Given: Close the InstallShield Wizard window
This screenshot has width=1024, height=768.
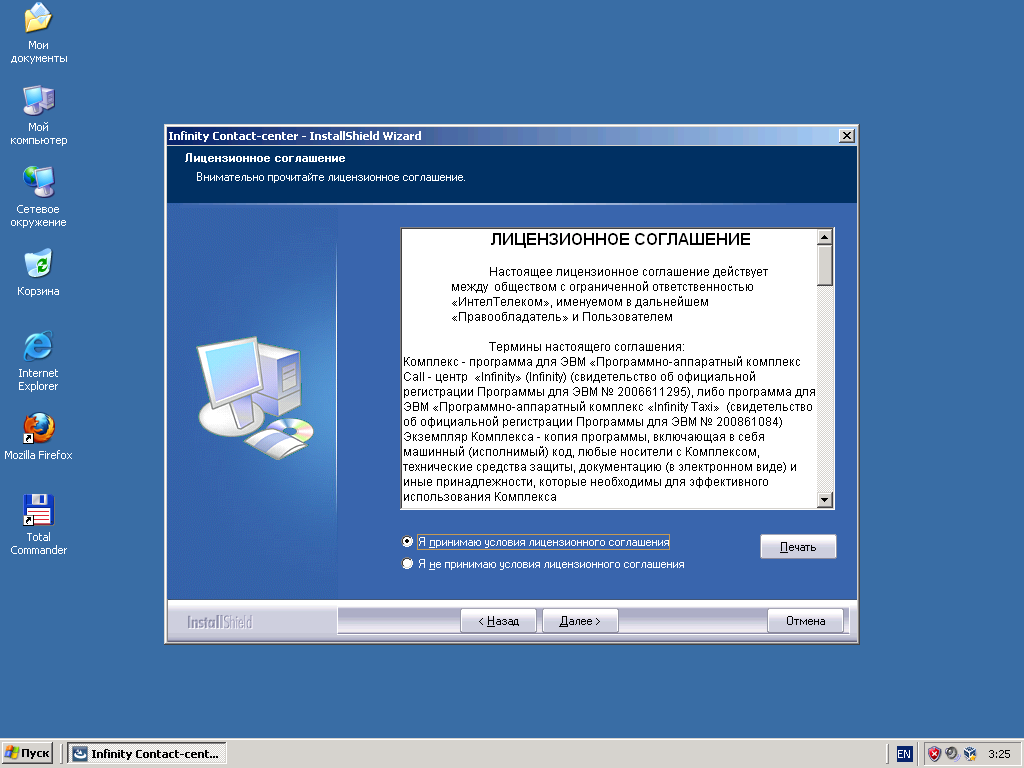Looking at the screenshot, I should coord(846,135).
